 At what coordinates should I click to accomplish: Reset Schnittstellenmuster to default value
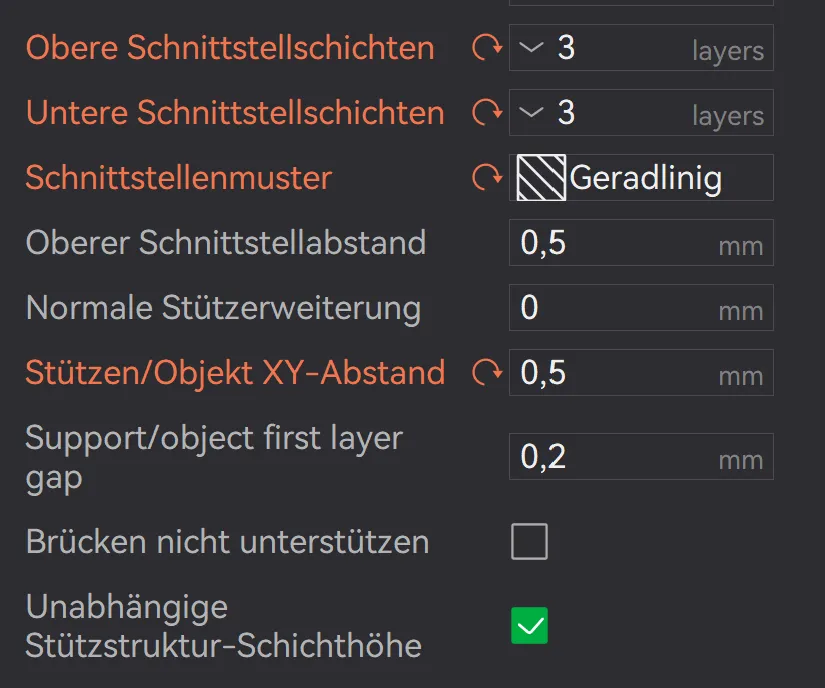pos(487,177)
